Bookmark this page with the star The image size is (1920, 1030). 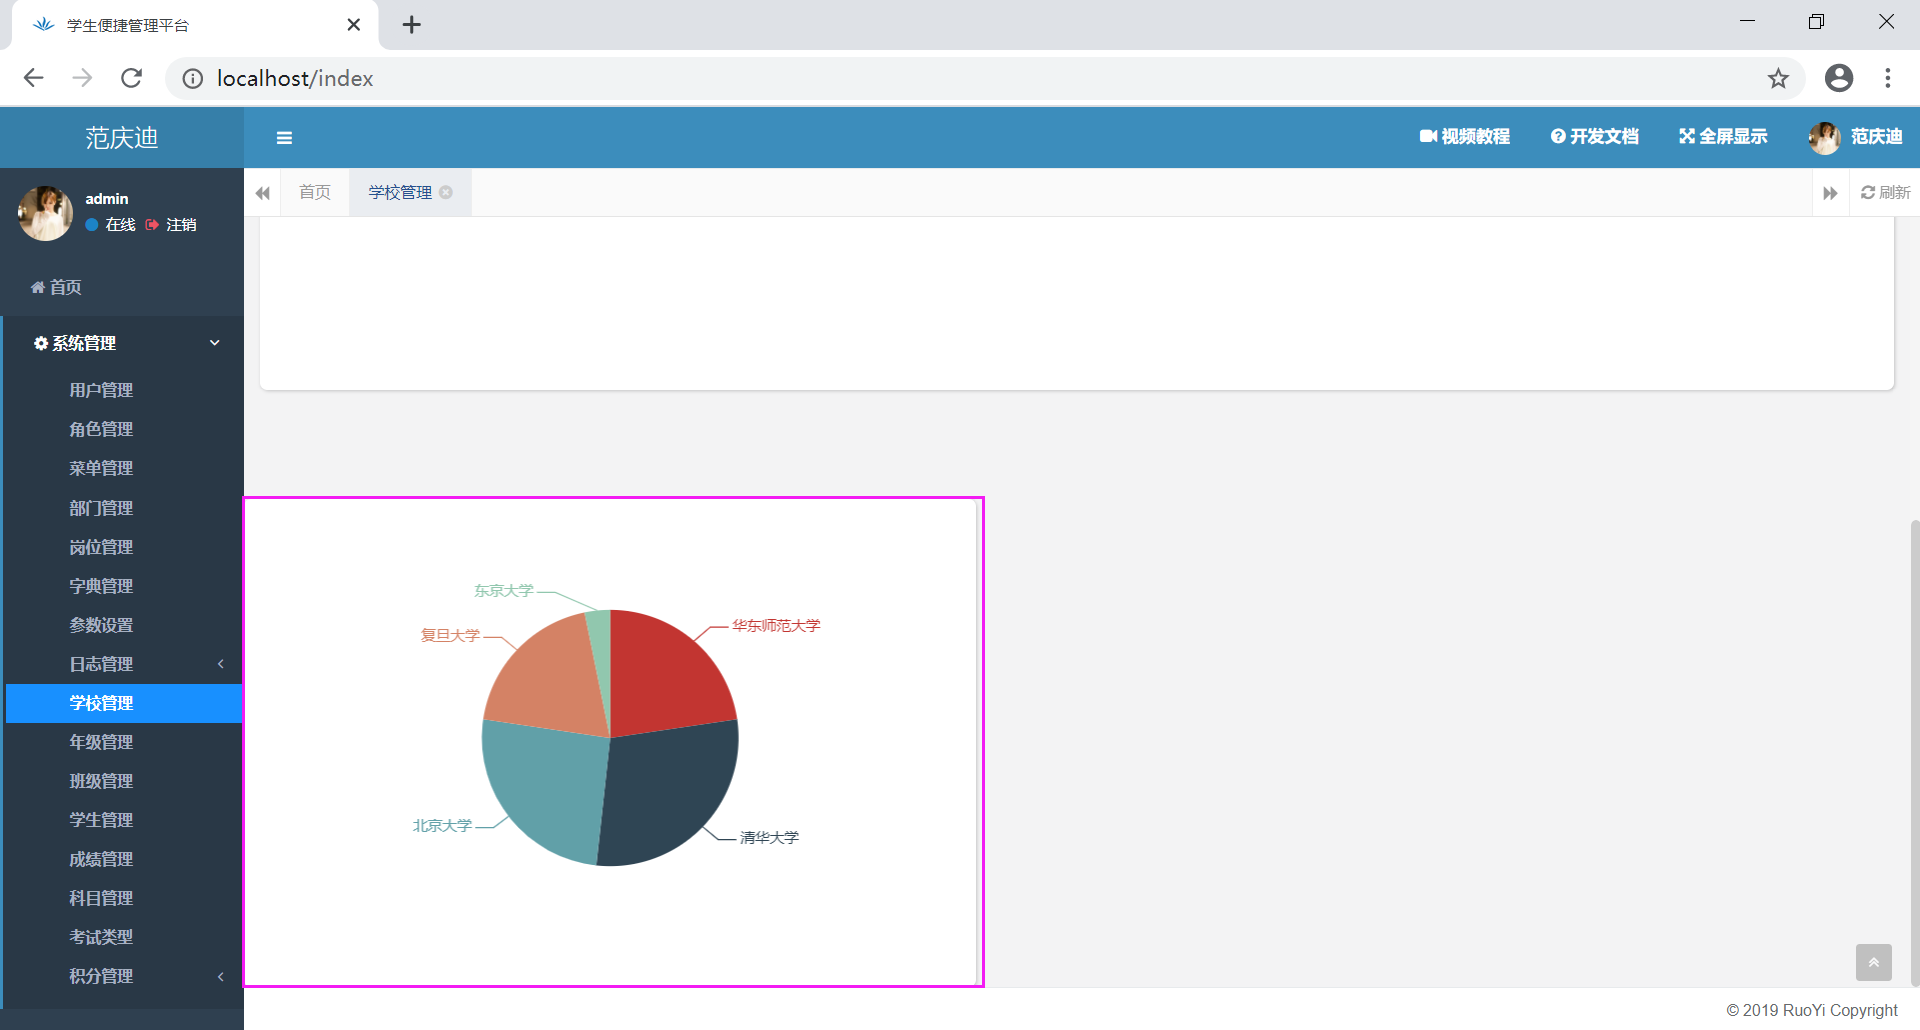click(1778, 78)
